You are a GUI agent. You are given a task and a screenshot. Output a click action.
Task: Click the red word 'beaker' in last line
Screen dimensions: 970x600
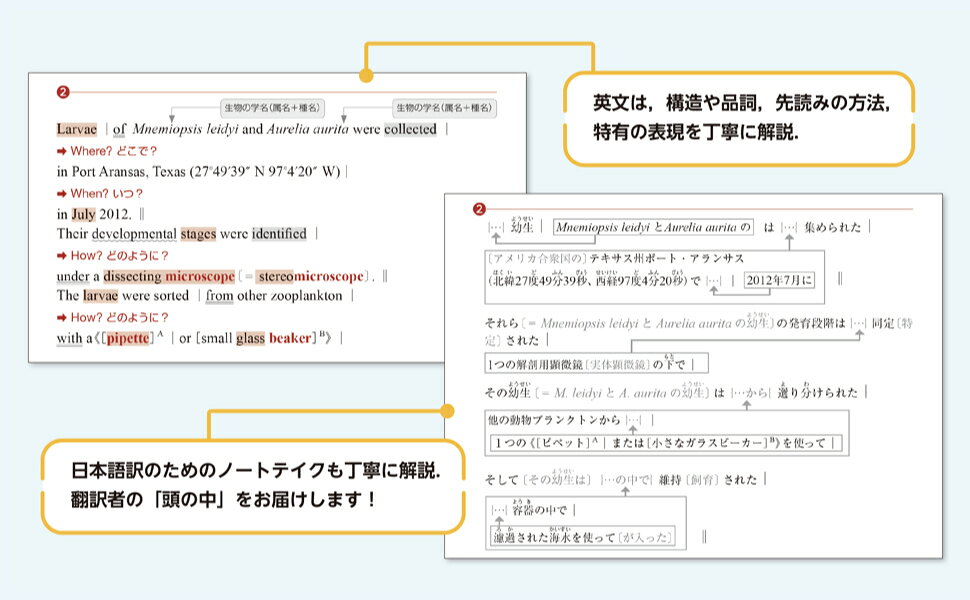pyautogui.click(x=291, y=338)
